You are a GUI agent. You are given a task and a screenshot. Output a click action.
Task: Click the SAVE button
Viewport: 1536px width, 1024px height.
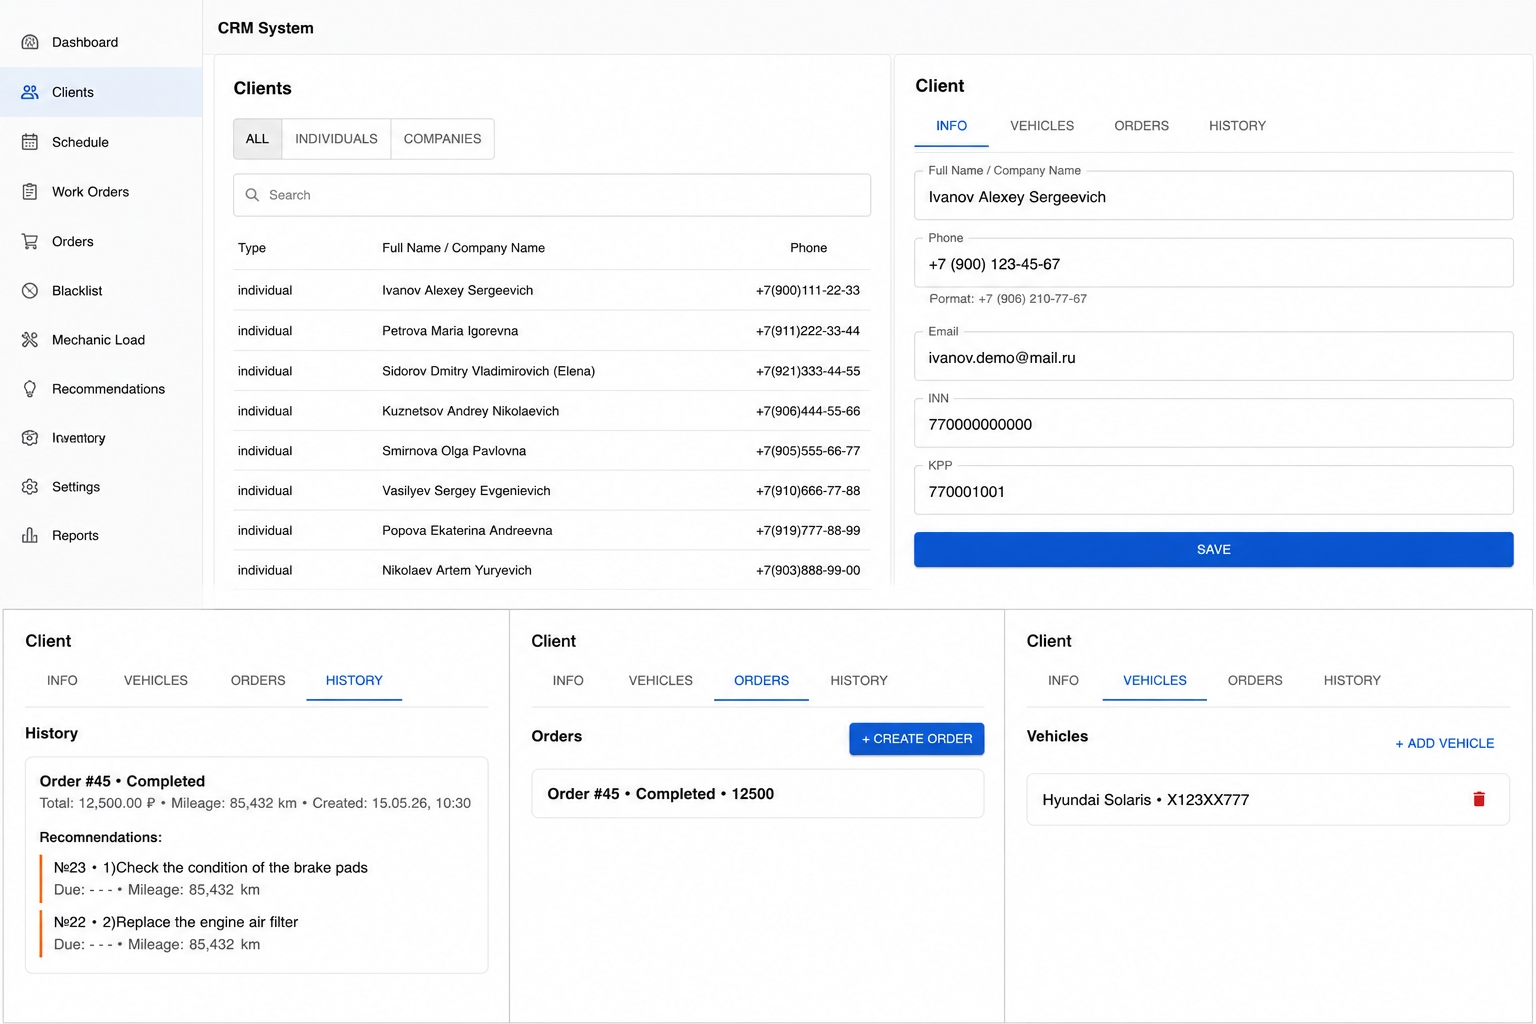tap(1213, 550)
